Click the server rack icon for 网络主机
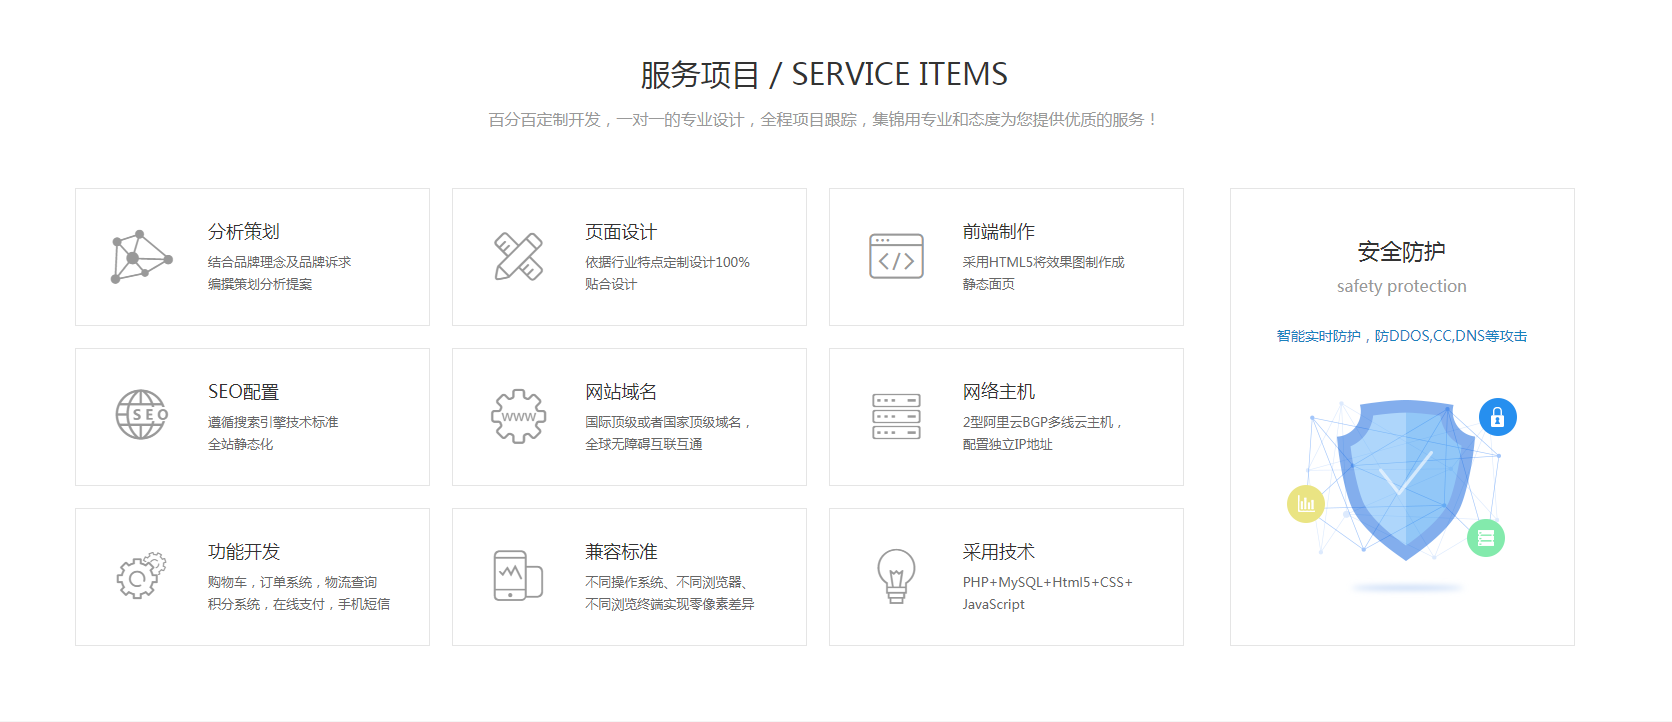Image resolution: width=1672 pixels, height=722 pixels. pyautogui.click(x=896, y=416)
